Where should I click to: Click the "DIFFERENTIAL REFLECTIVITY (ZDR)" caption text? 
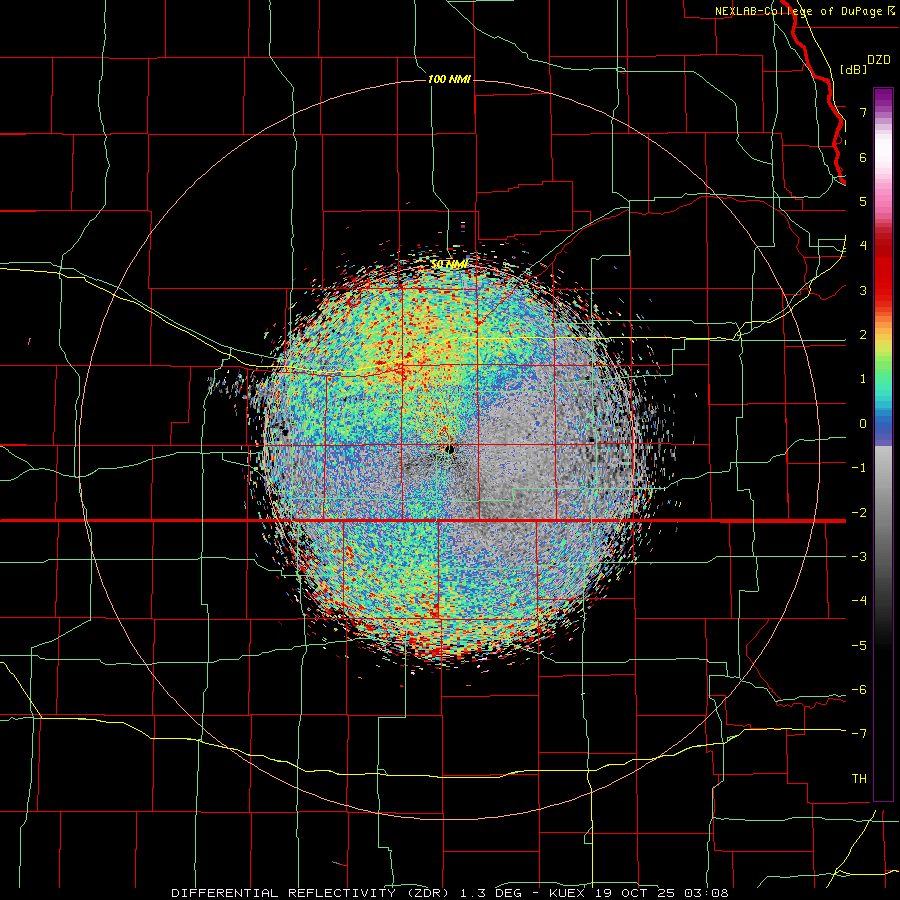click(307, 893)
